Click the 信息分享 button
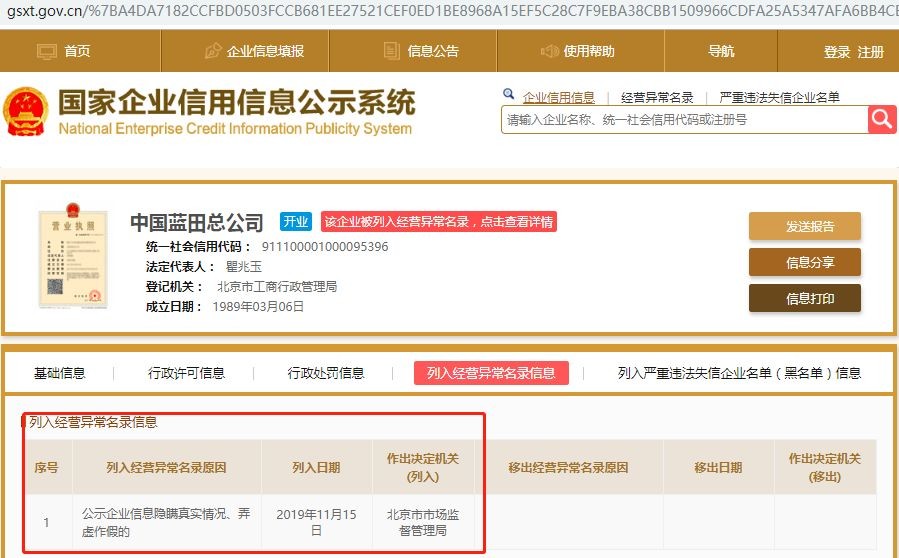The height and width of the screenshot is (558, 899). [x=804, y=262]
